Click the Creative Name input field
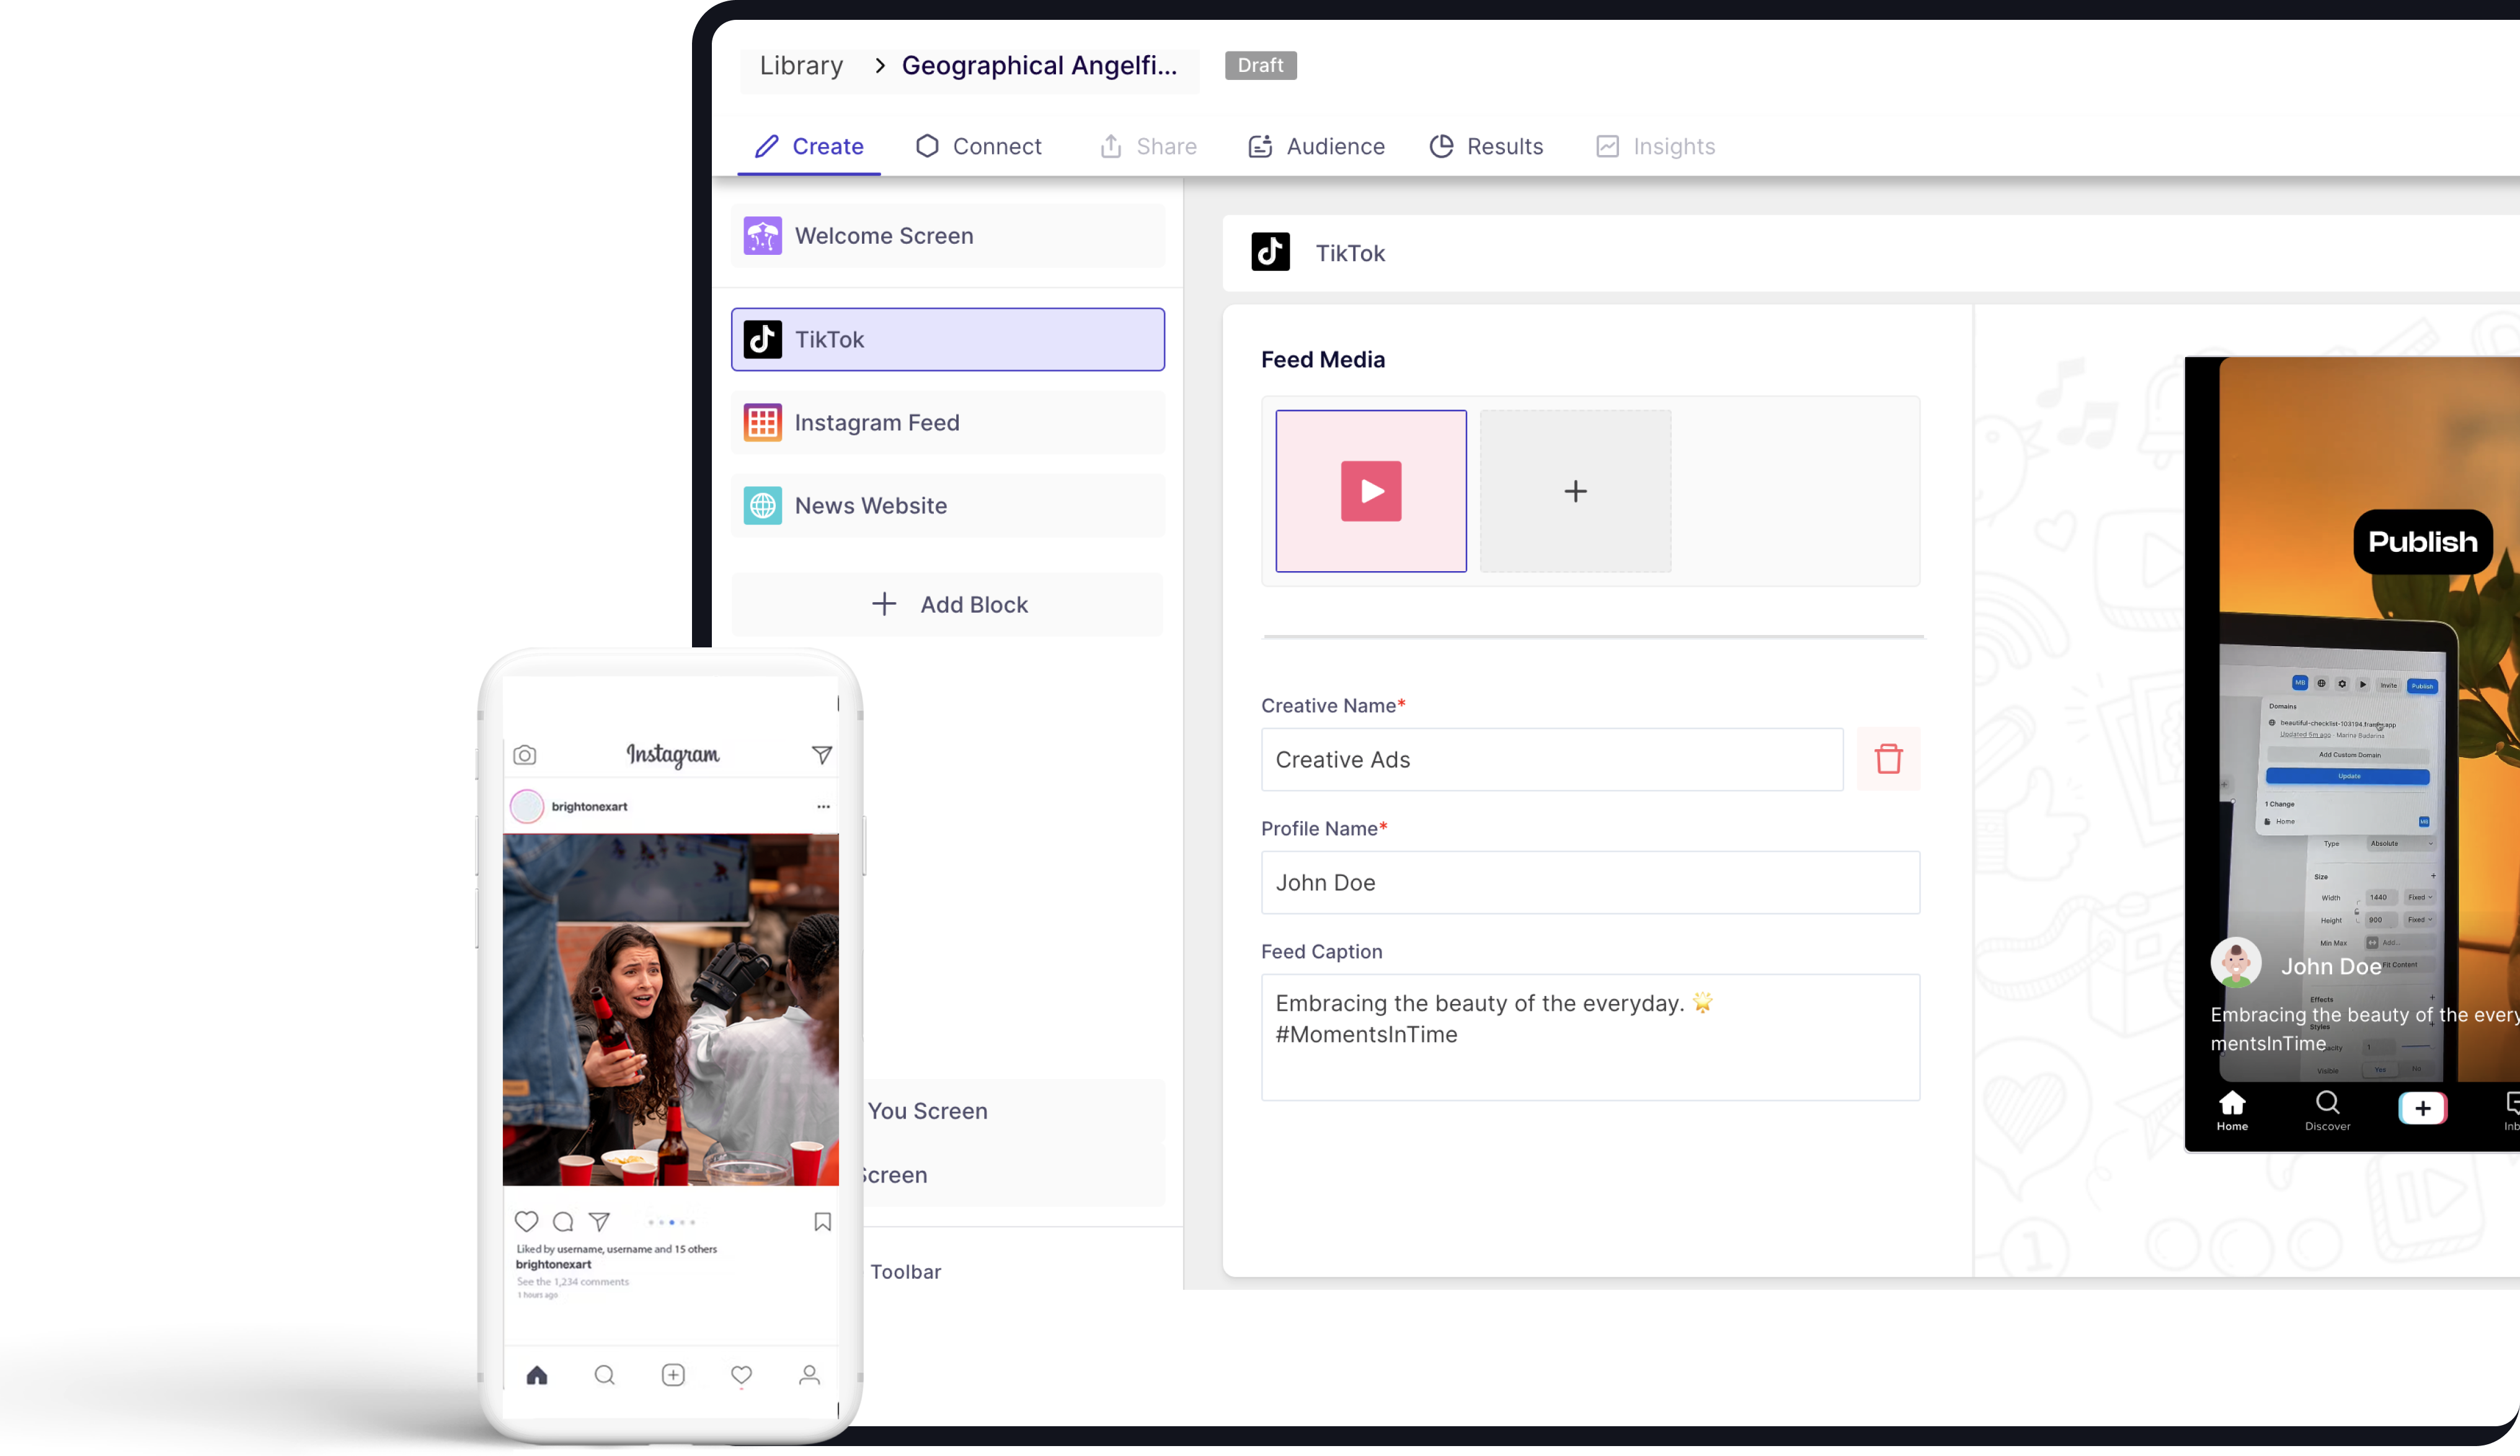 point(1552,759)
